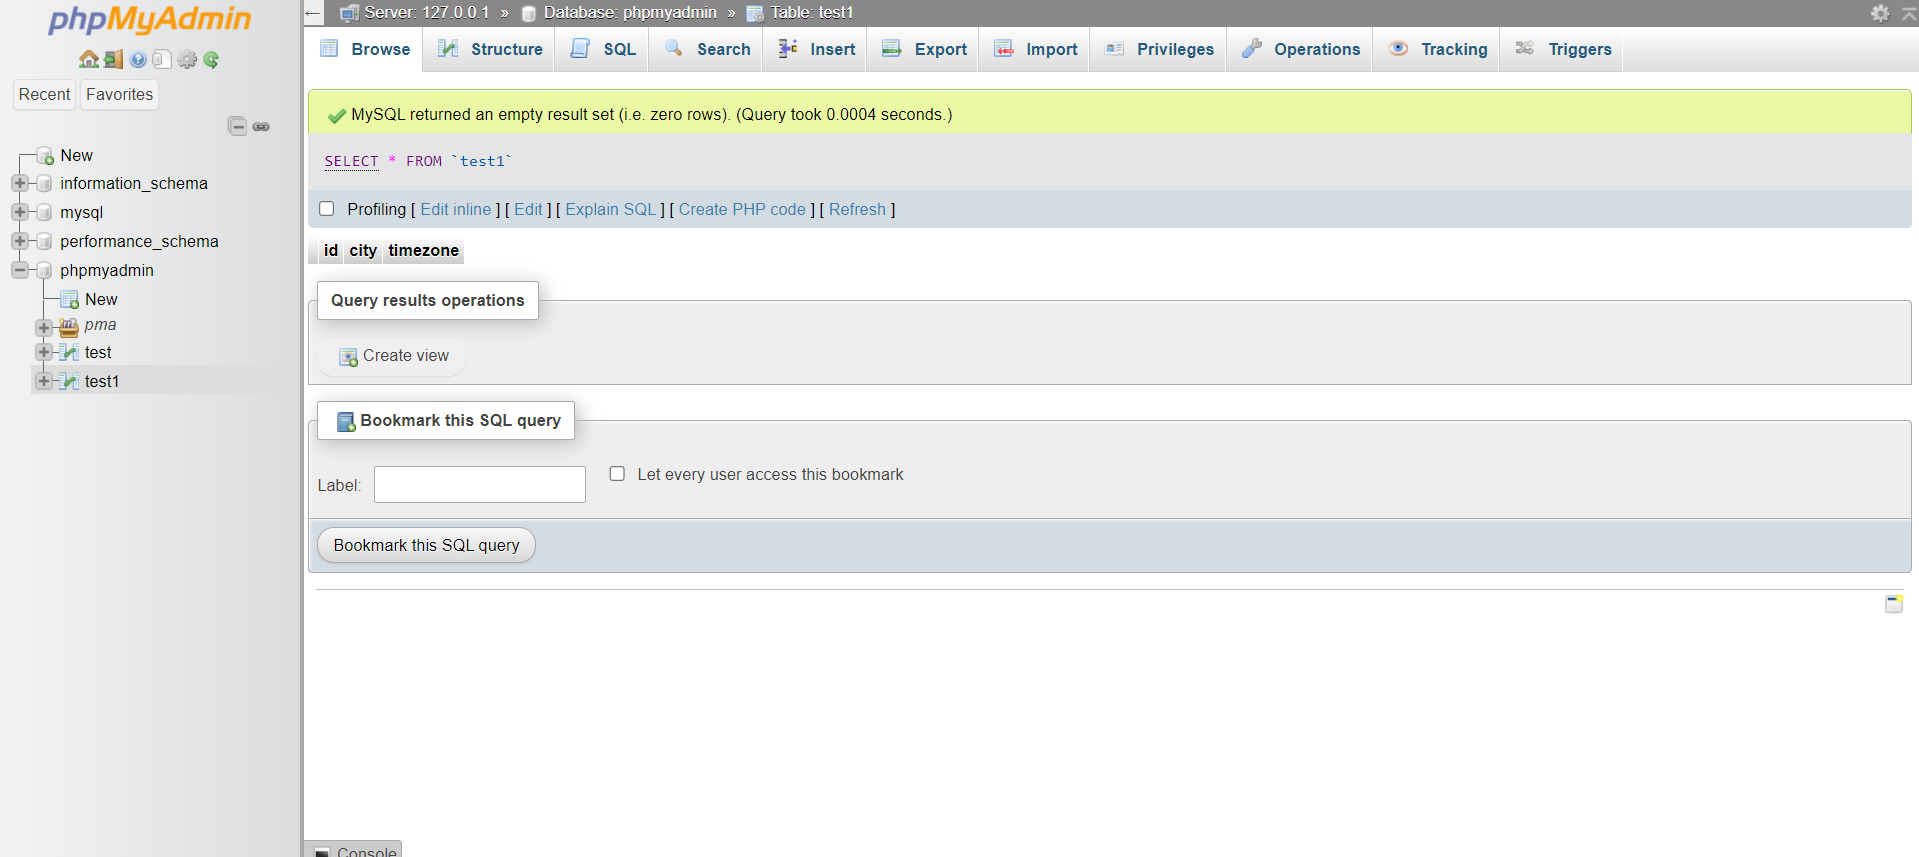Open the Export tab
The height and width of the screenshot is (857, 1919).
(x=925, y=49)
